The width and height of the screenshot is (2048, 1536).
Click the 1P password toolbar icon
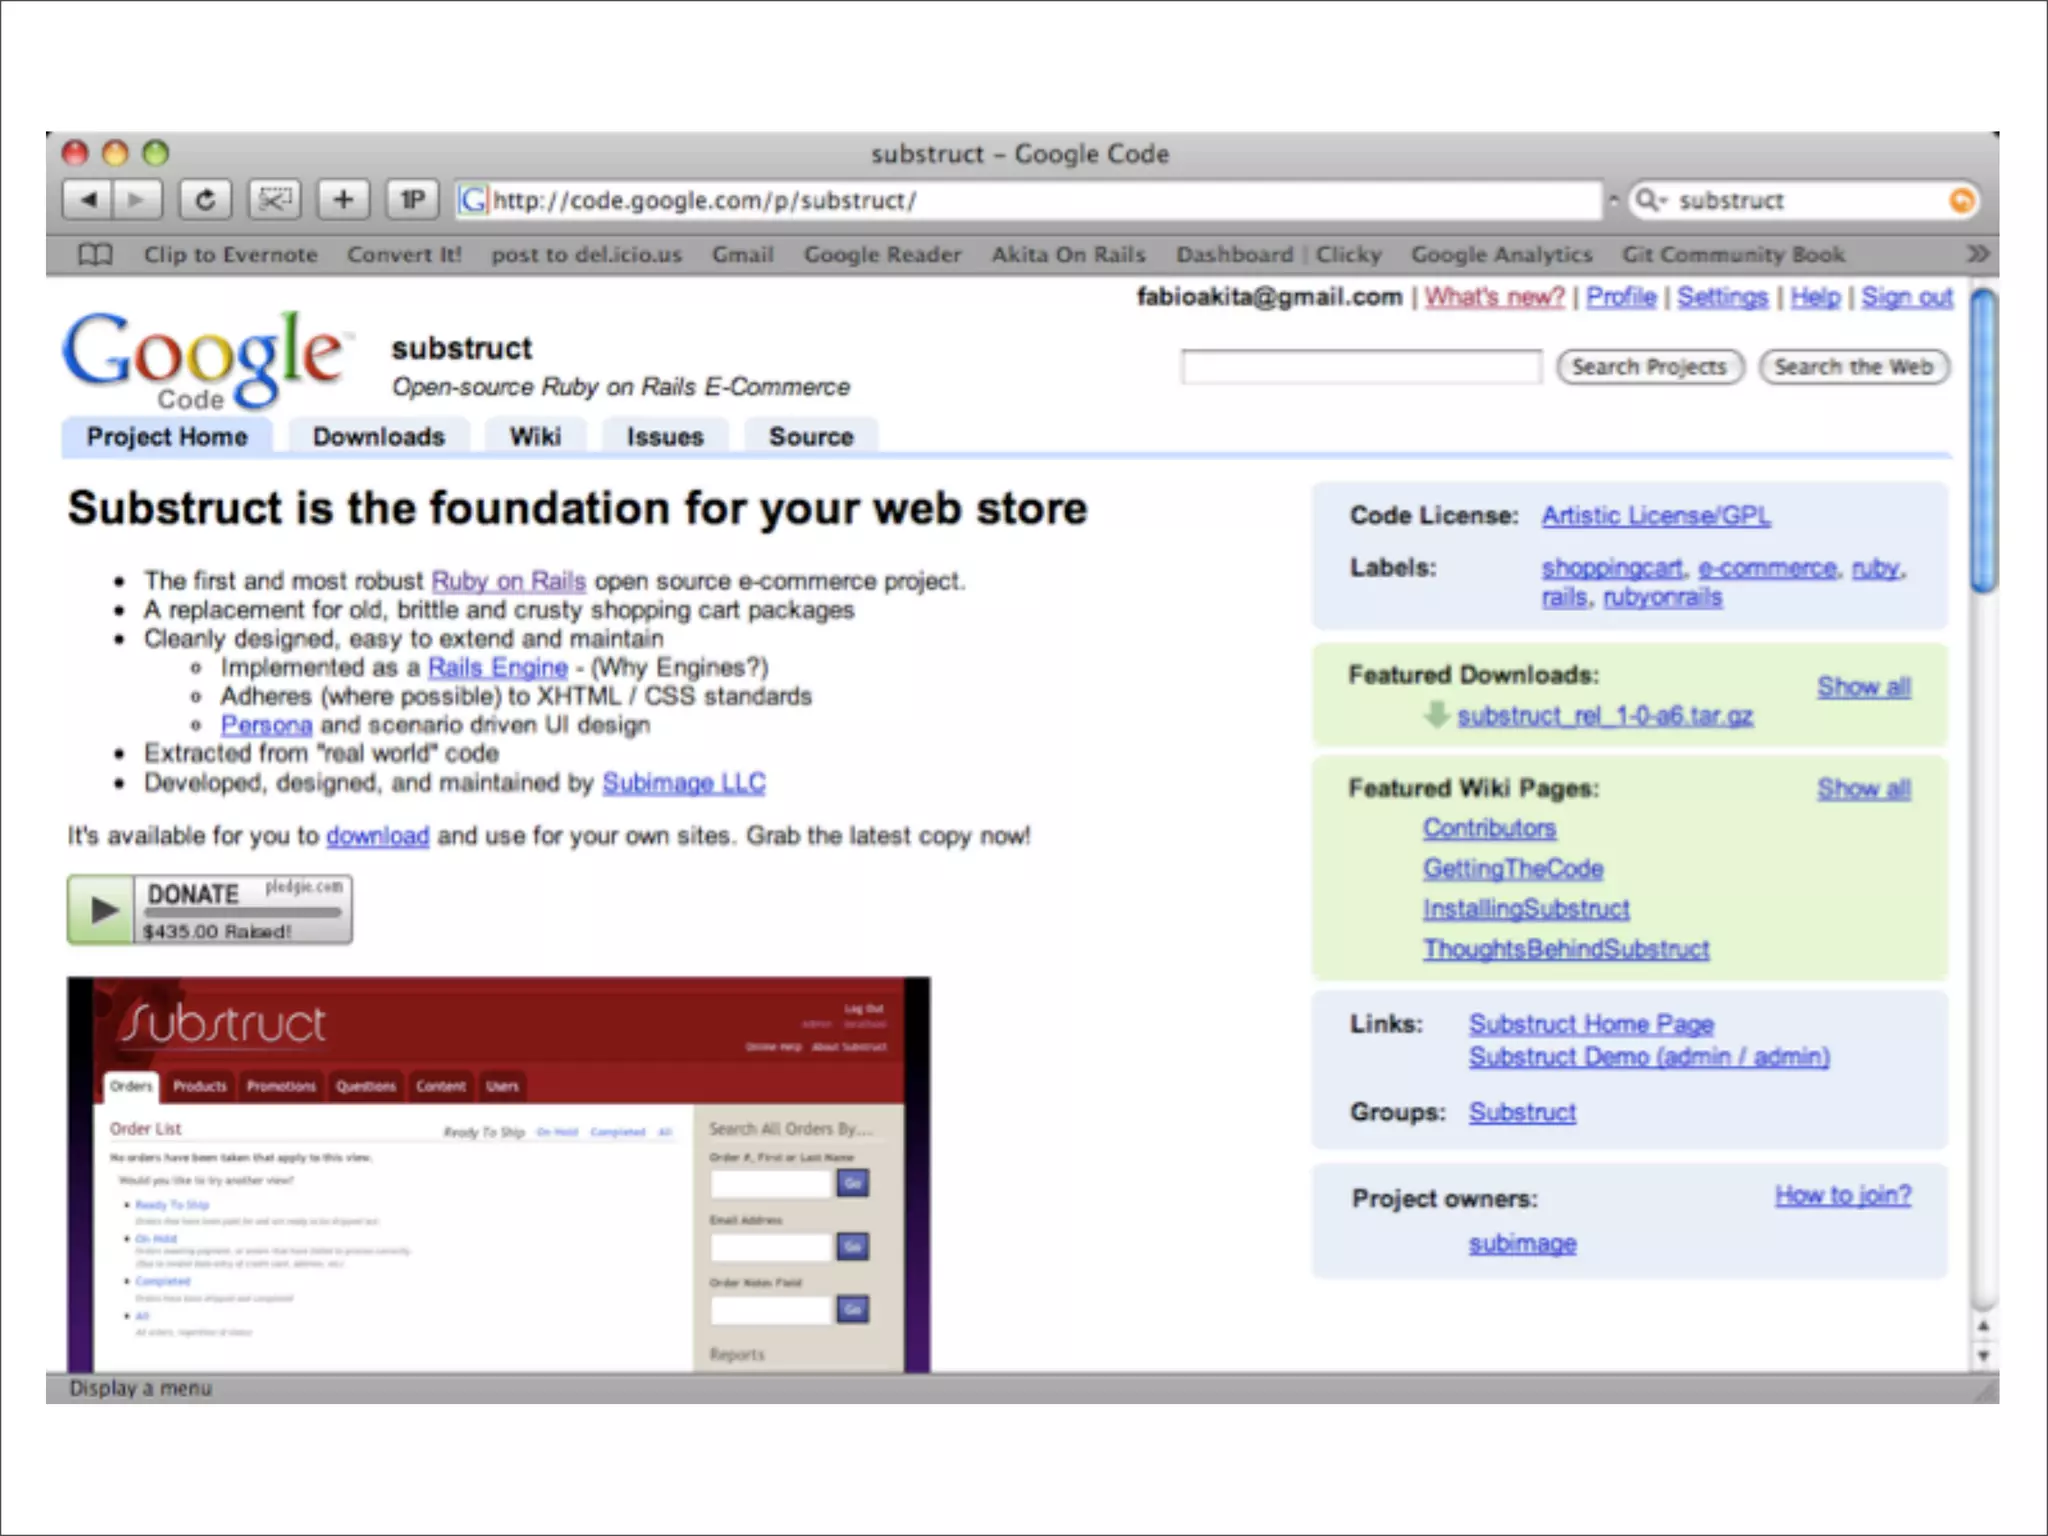pos(412,200)
